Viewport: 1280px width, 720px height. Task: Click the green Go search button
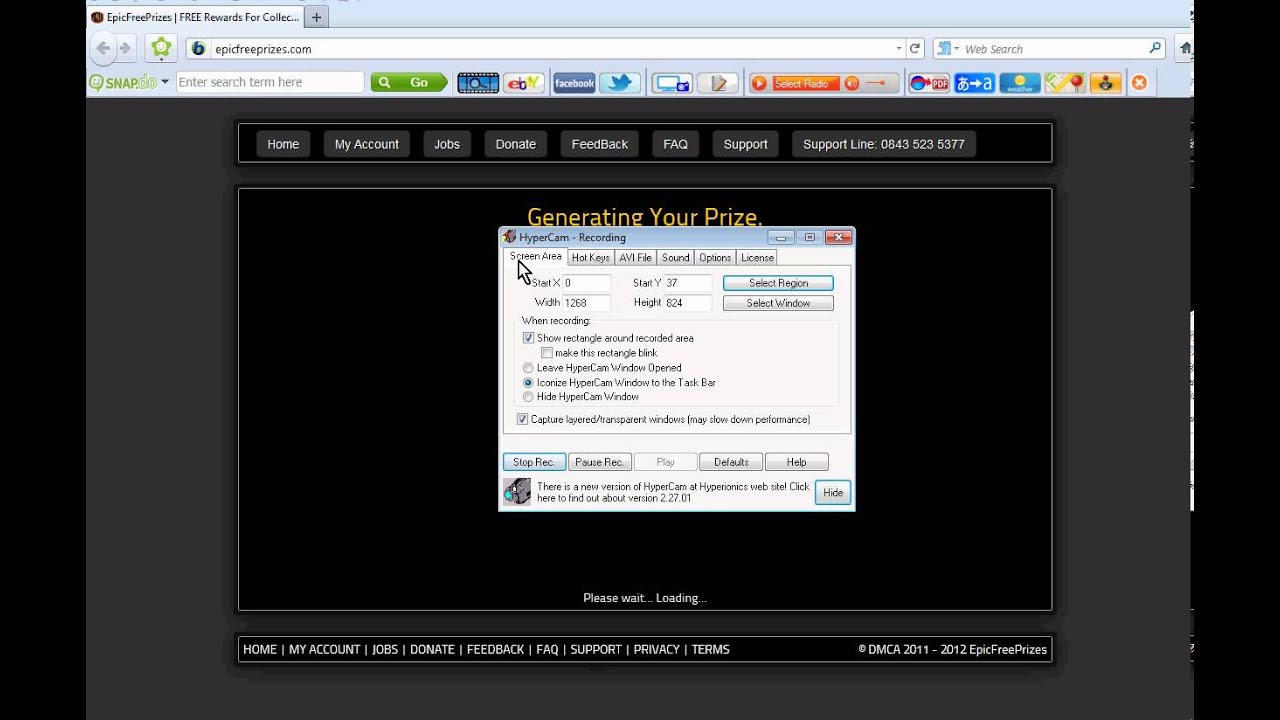click(409, 82)
